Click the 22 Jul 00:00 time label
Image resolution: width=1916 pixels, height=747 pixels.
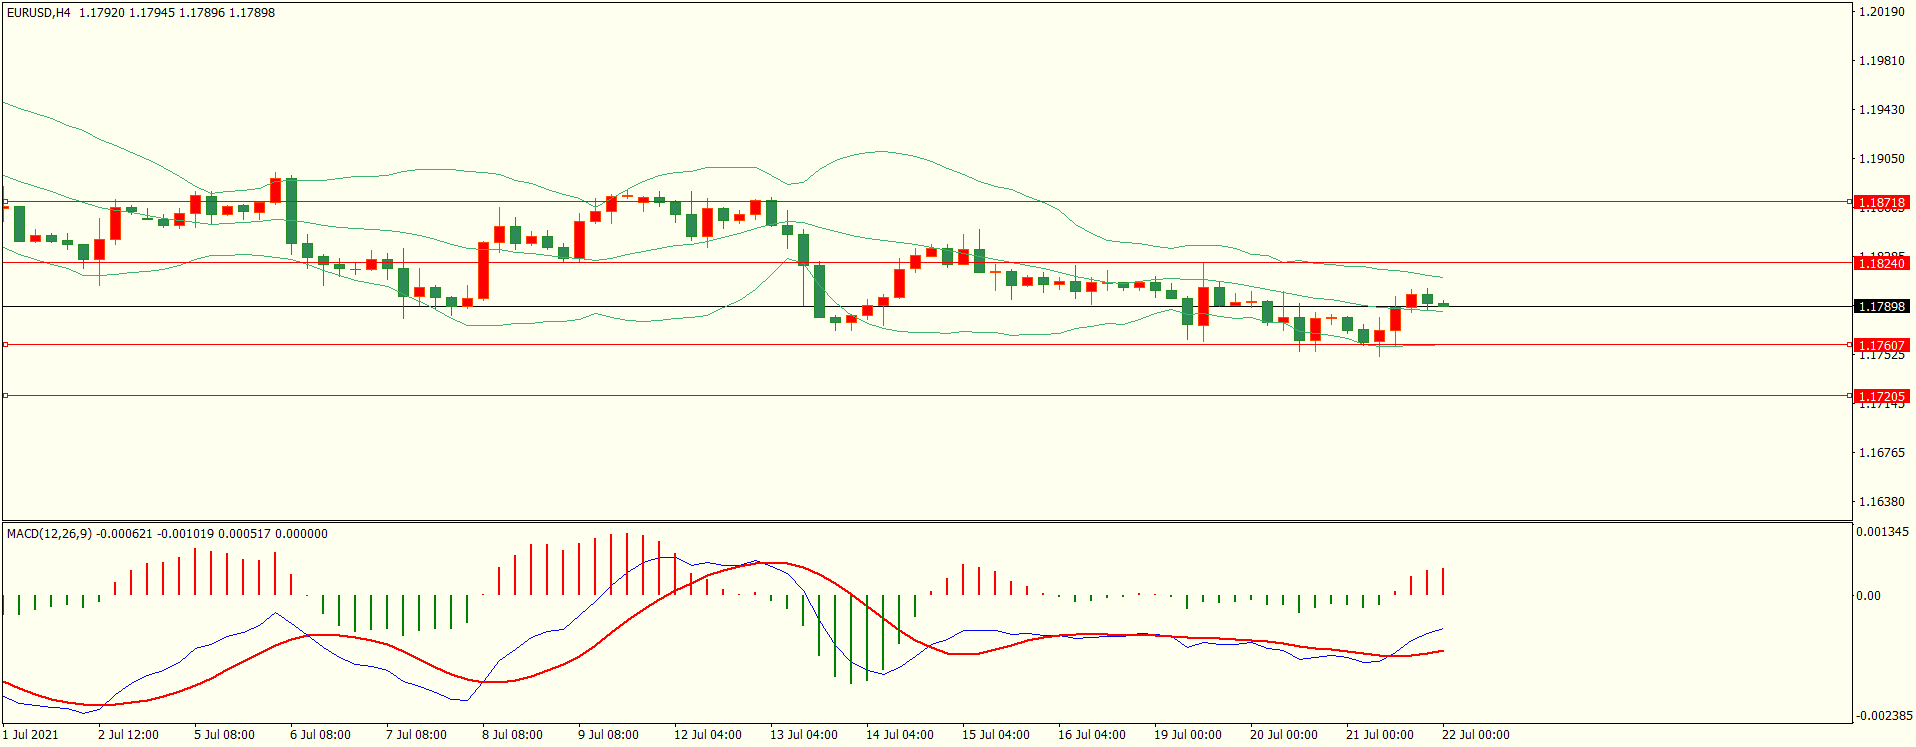1475,735
